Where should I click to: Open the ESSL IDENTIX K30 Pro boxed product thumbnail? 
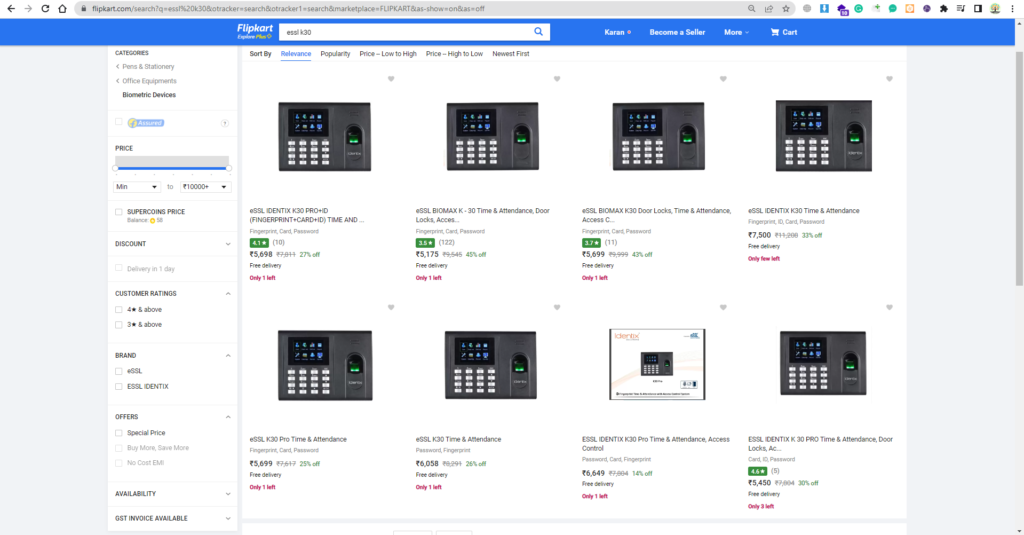pos(657,365)
